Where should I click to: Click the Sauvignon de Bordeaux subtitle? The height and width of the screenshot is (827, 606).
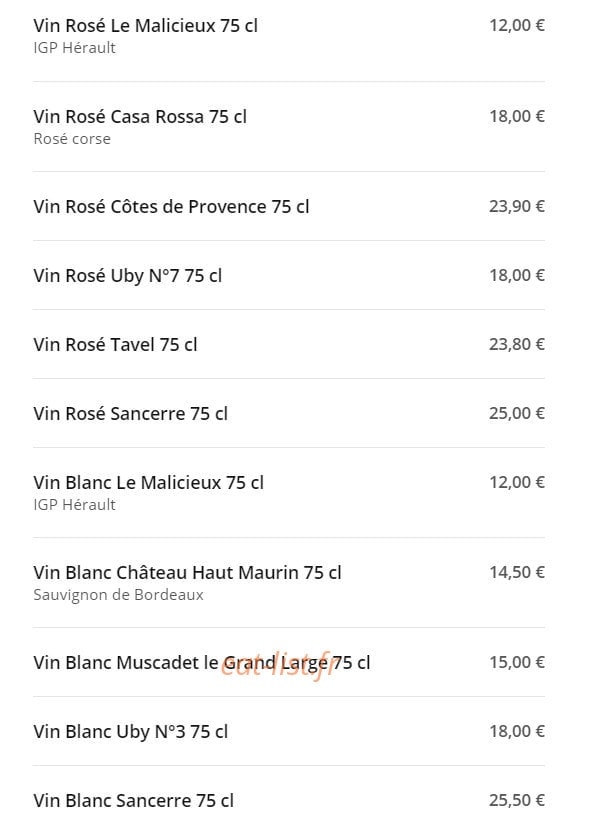point(118,595)
